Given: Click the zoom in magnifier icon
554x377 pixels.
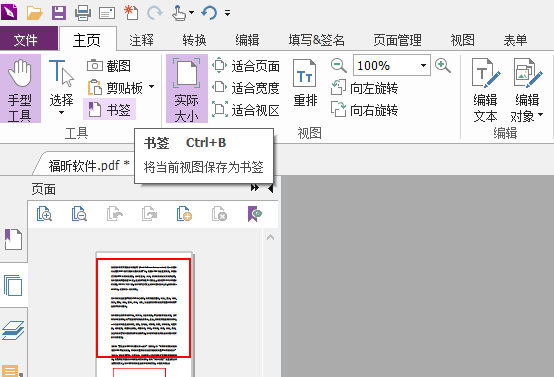Looking at the screenshot, I should tap(443, 66).
